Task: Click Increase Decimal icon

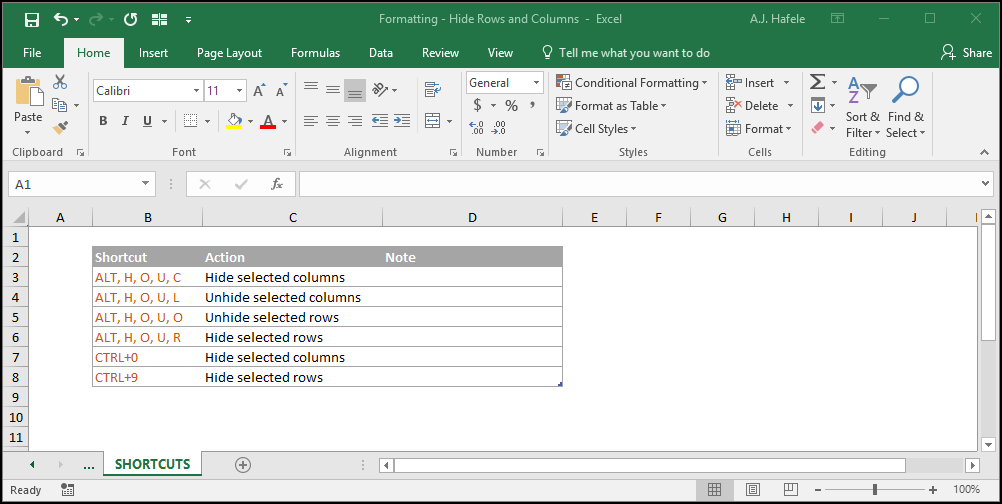Action: coord(476,128)
